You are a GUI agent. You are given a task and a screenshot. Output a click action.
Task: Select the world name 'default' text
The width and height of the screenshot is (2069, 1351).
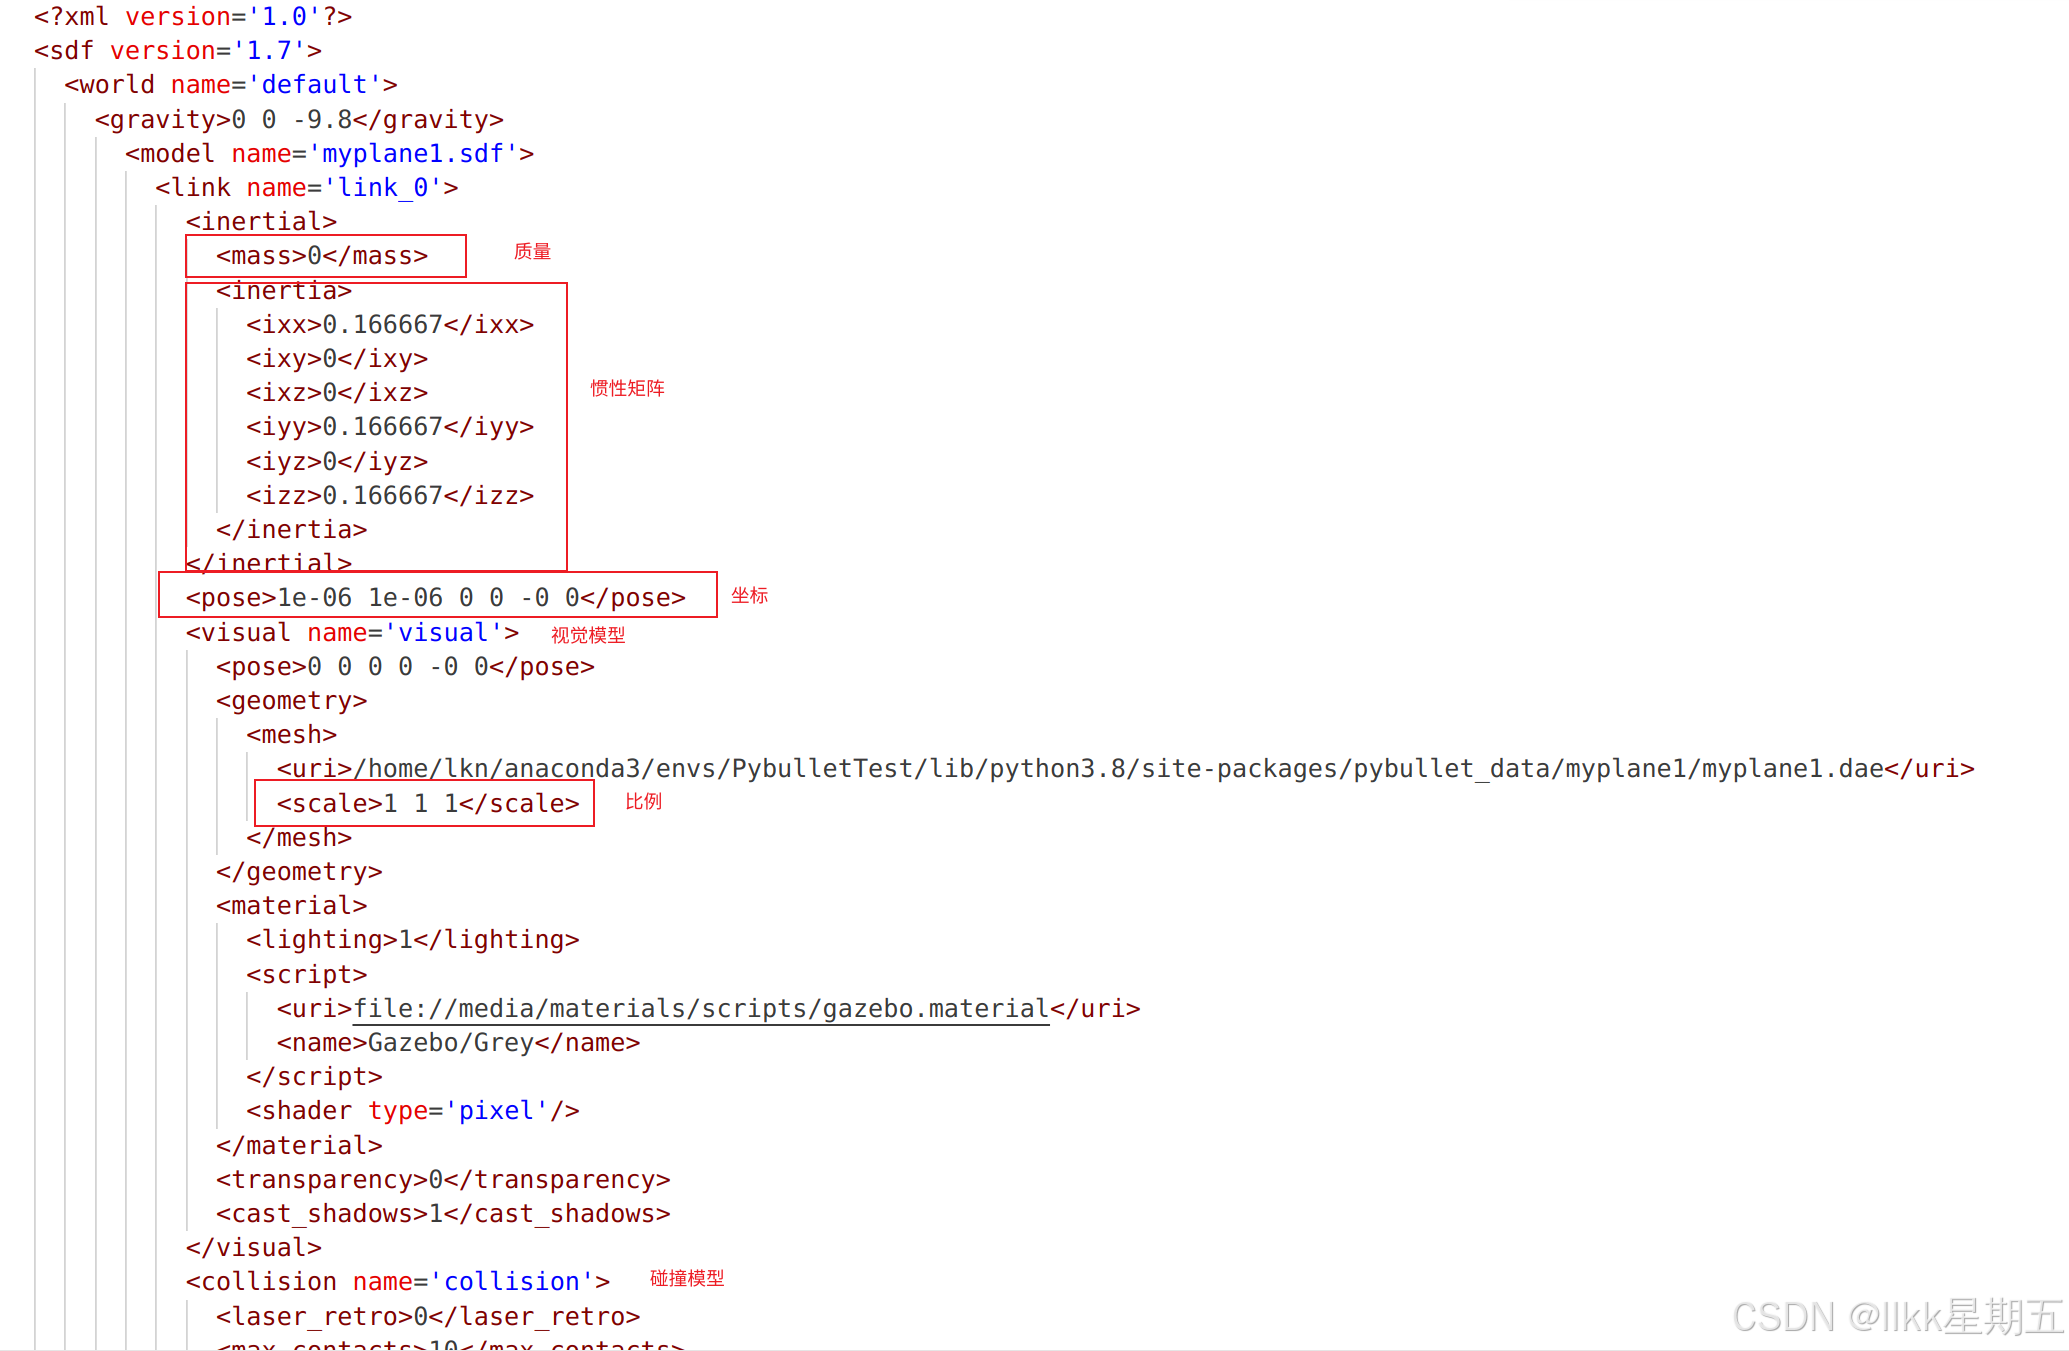click(314, 85)
